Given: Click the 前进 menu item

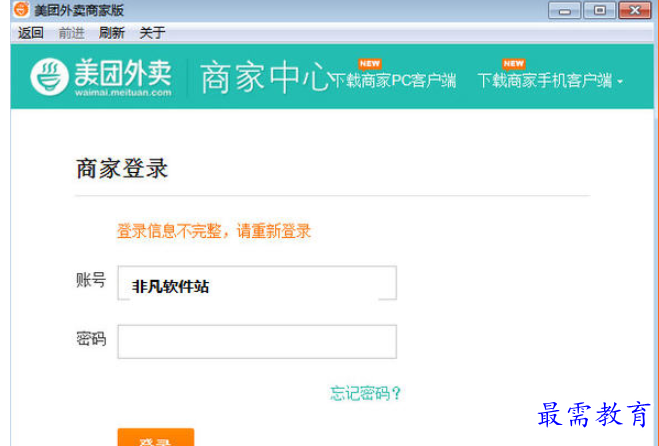Looking at the screenshot, I should pos(71,33).
